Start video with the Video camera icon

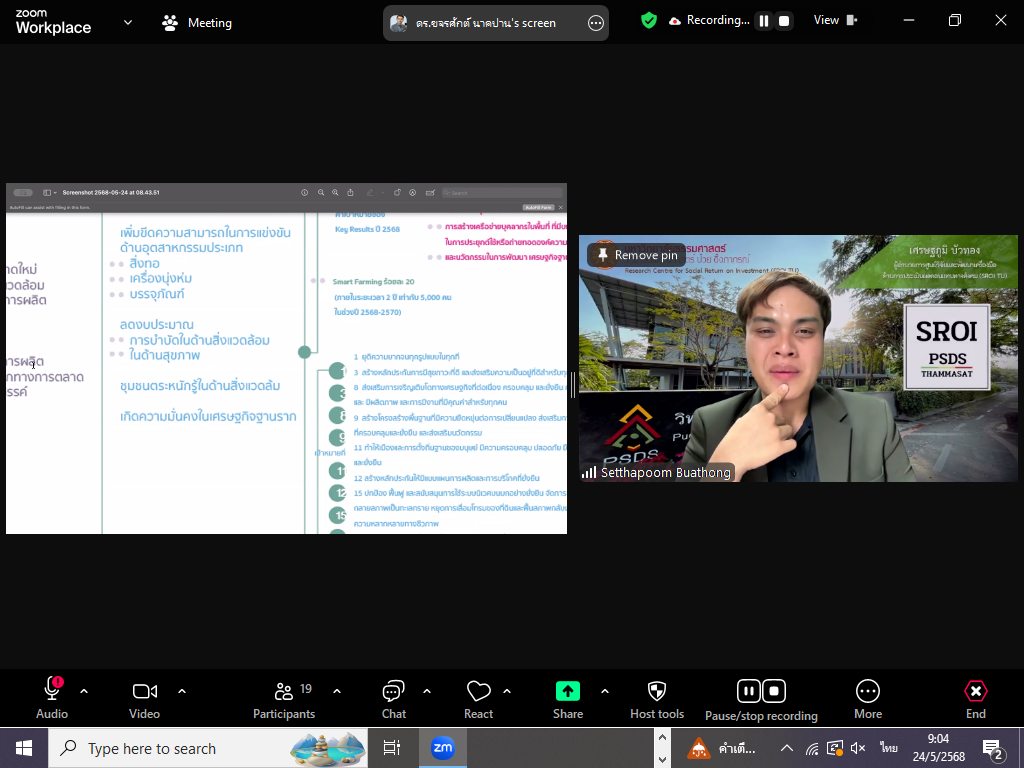[144, 691]
